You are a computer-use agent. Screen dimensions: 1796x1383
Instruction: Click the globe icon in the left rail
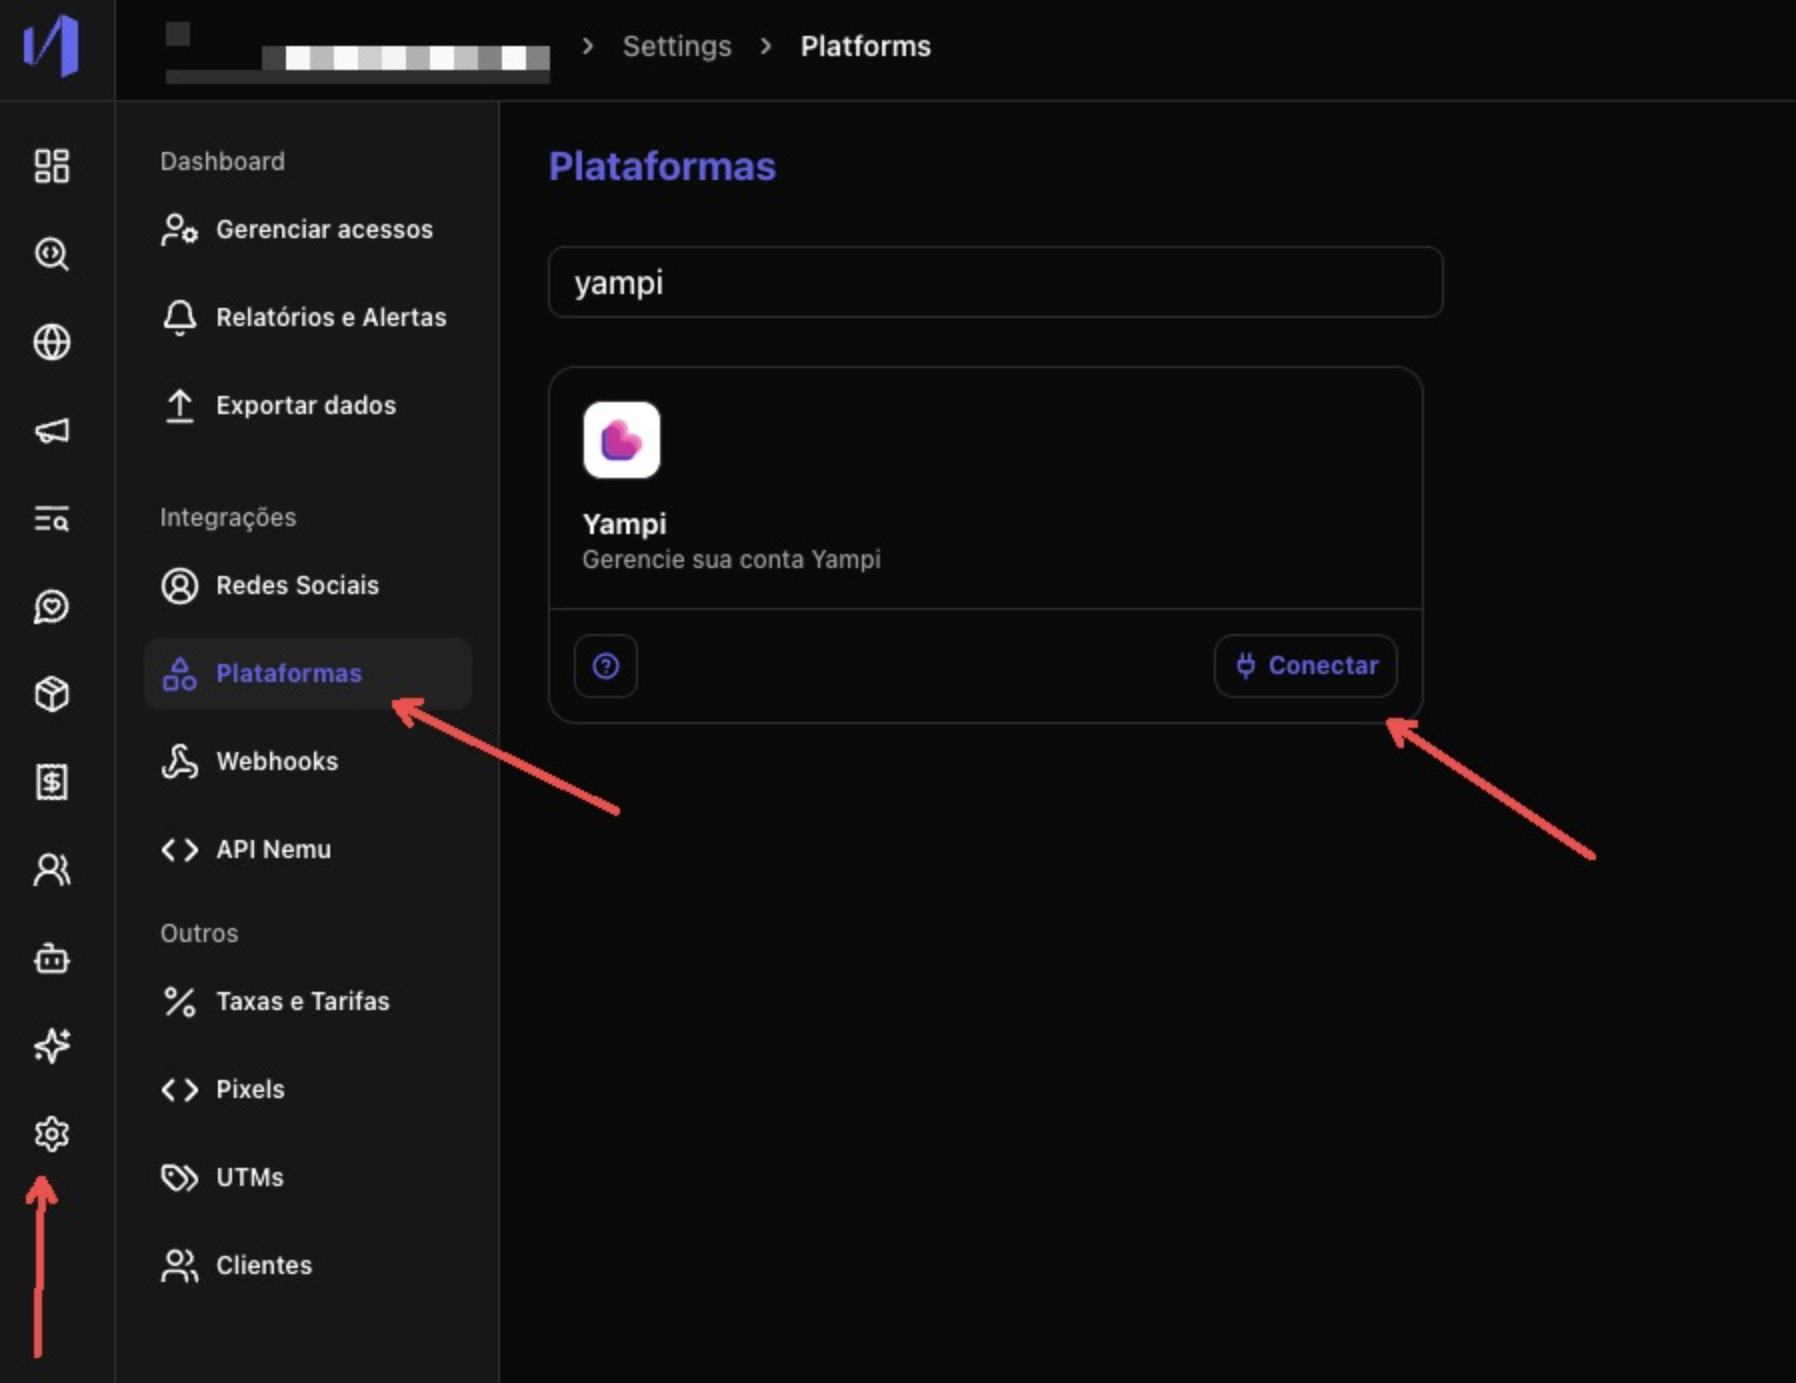click(52, 342)
